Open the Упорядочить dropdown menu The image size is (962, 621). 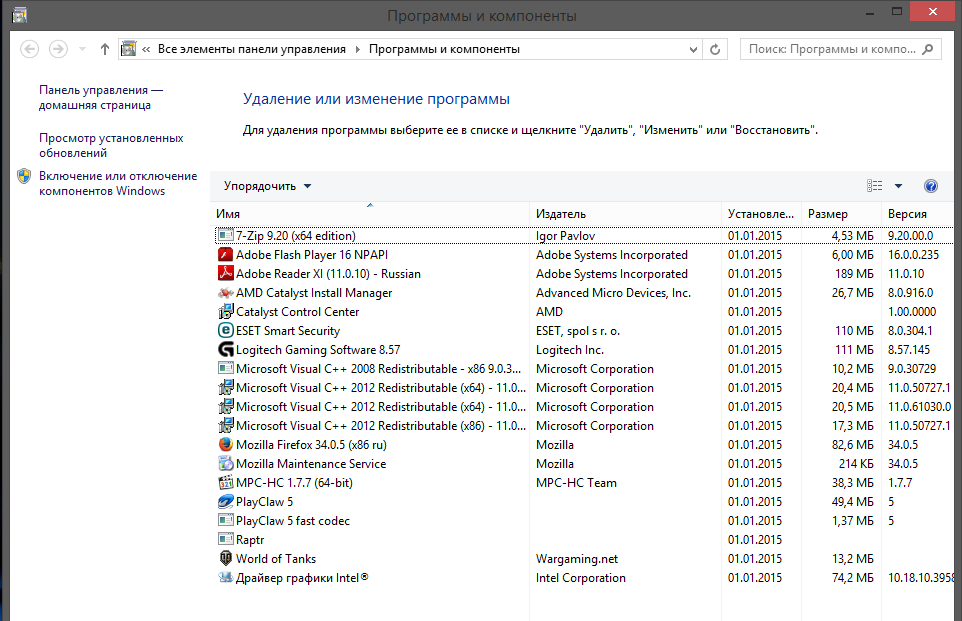coord(267,186)
